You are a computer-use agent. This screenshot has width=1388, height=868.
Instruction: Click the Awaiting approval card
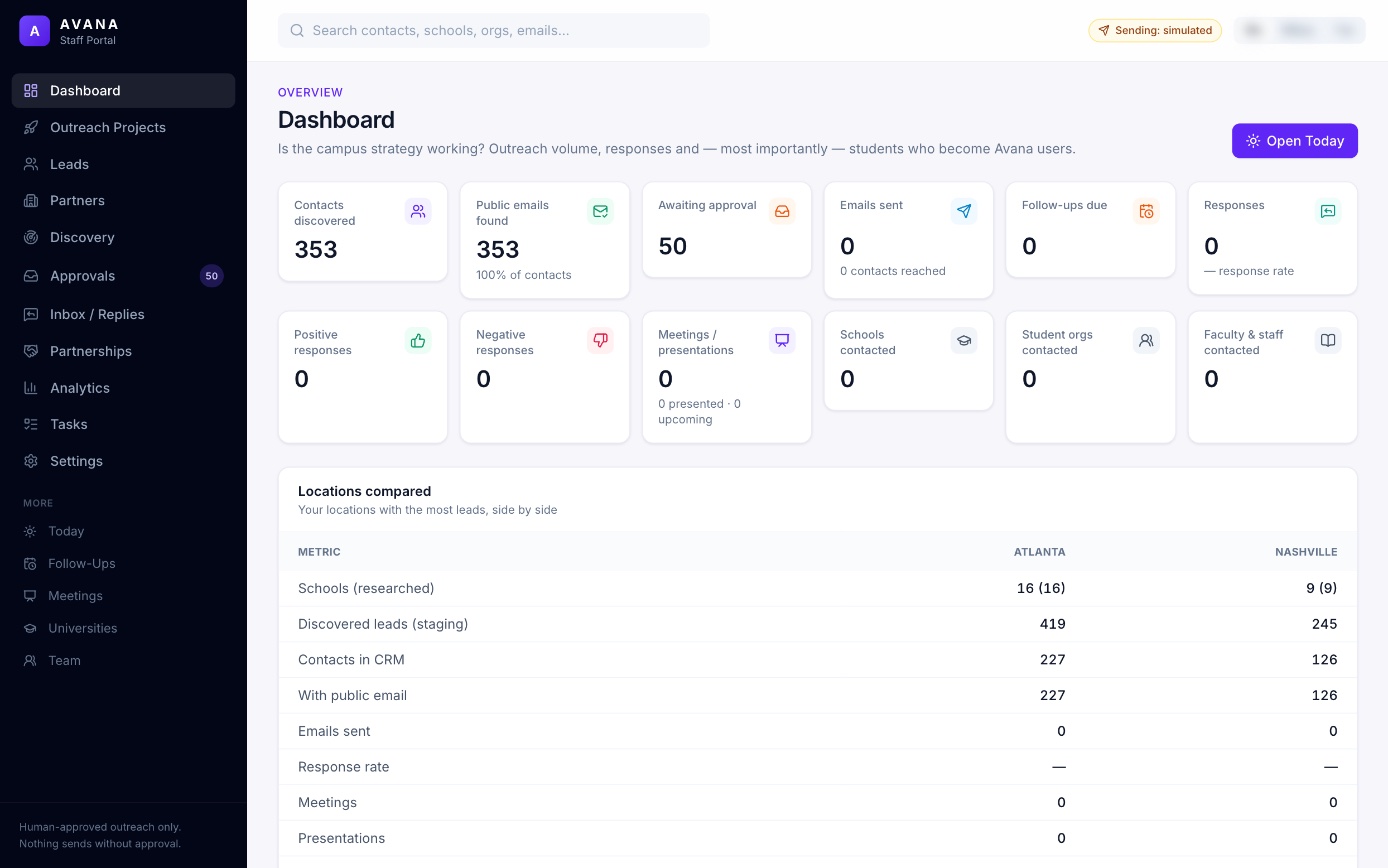click(x=727, y=230)
